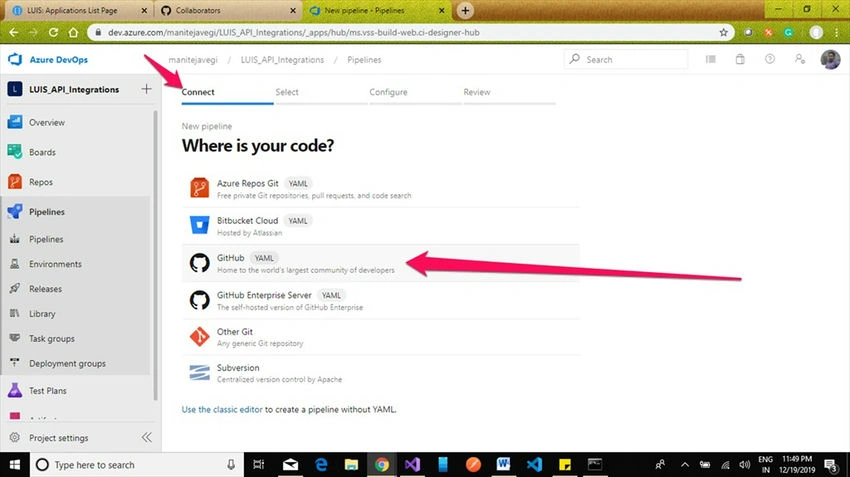The height and width of the screenshot is (477, 850).
Task: Open the user settings icon in header
Action: coord(800,59)
